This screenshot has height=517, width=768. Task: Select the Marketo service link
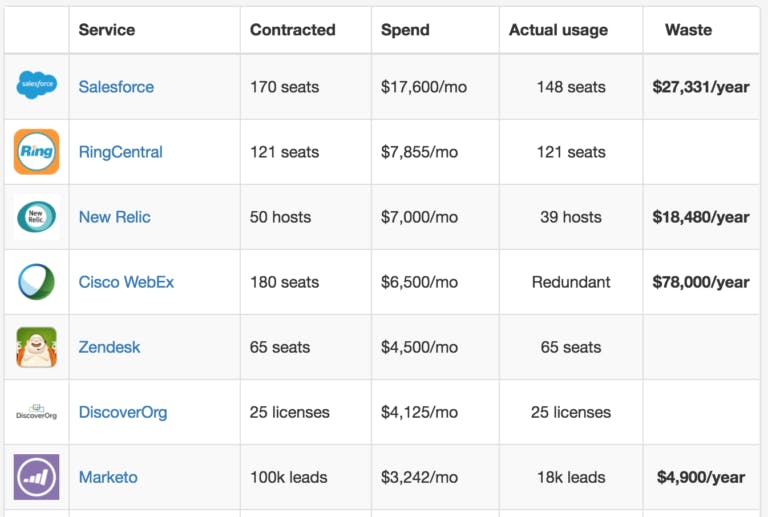[x=108, y=477]
